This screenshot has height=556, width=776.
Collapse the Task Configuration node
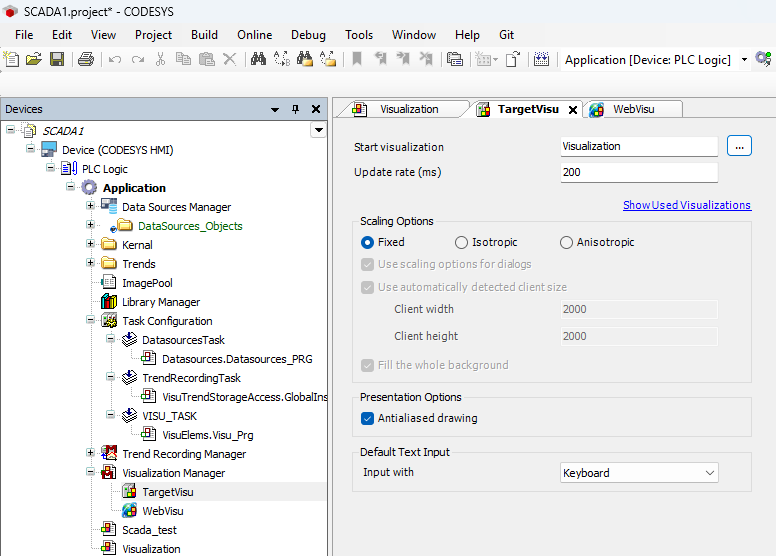click(91, 319)
